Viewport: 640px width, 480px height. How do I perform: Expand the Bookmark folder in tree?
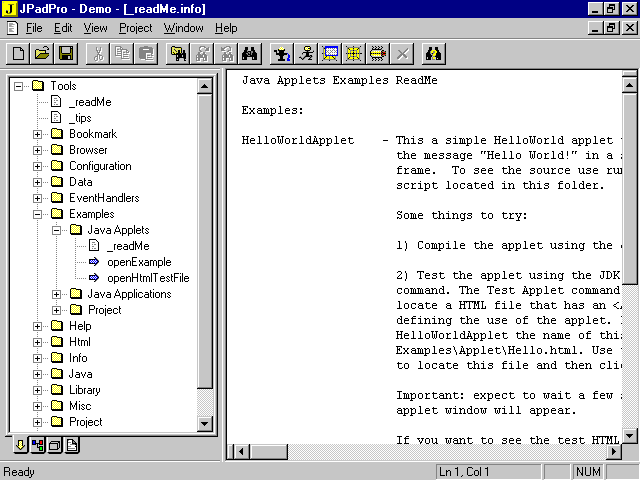pyautogui.click(x=38, y=134)
